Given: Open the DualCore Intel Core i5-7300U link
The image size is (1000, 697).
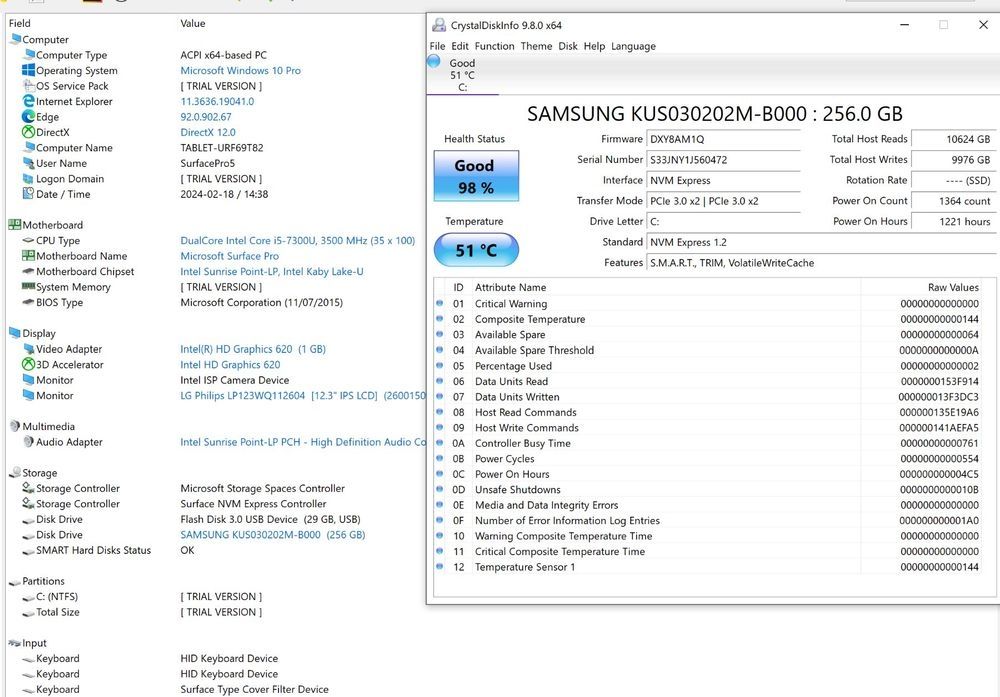Looking at the screenshot, I should [297, 240].
